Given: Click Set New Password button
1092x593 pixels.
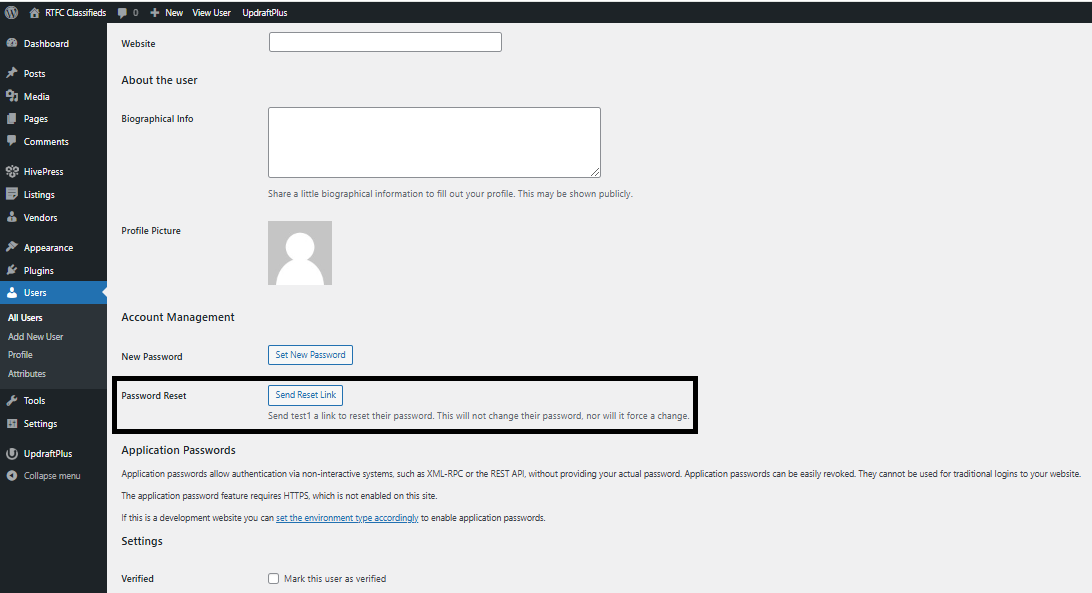Looking at the screenshot, I should click(x=311, y=355).
